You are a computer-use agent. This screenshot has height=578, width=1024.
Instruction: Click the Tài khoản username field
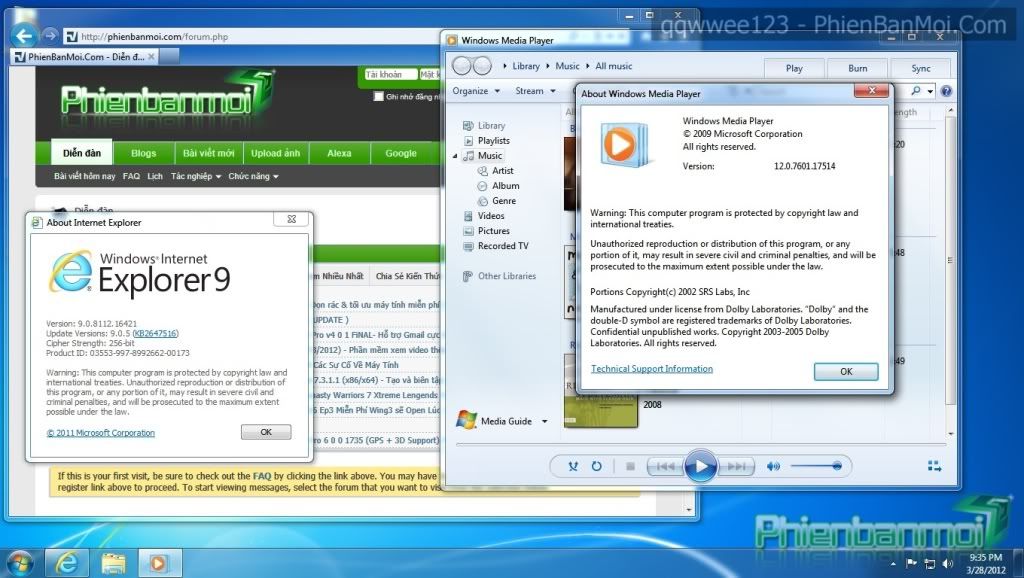pos(391,74)
